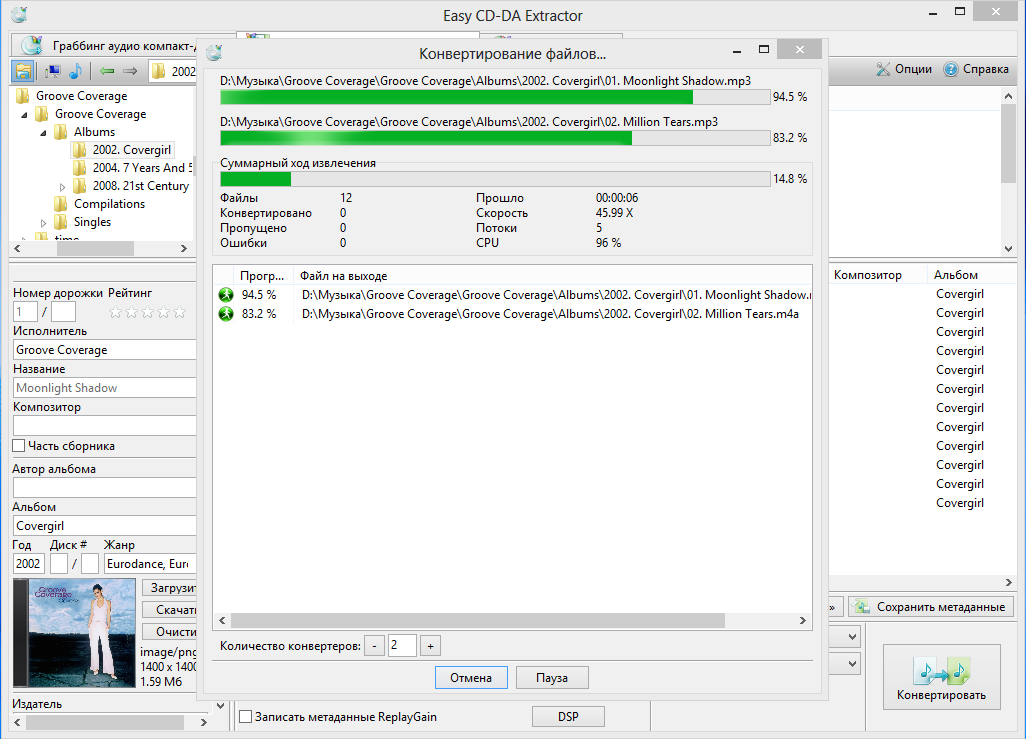Open the upper dropdown beside Конвертировать
The width and height of the screenshot is (1026, 739).
click(x=853, y=636)
